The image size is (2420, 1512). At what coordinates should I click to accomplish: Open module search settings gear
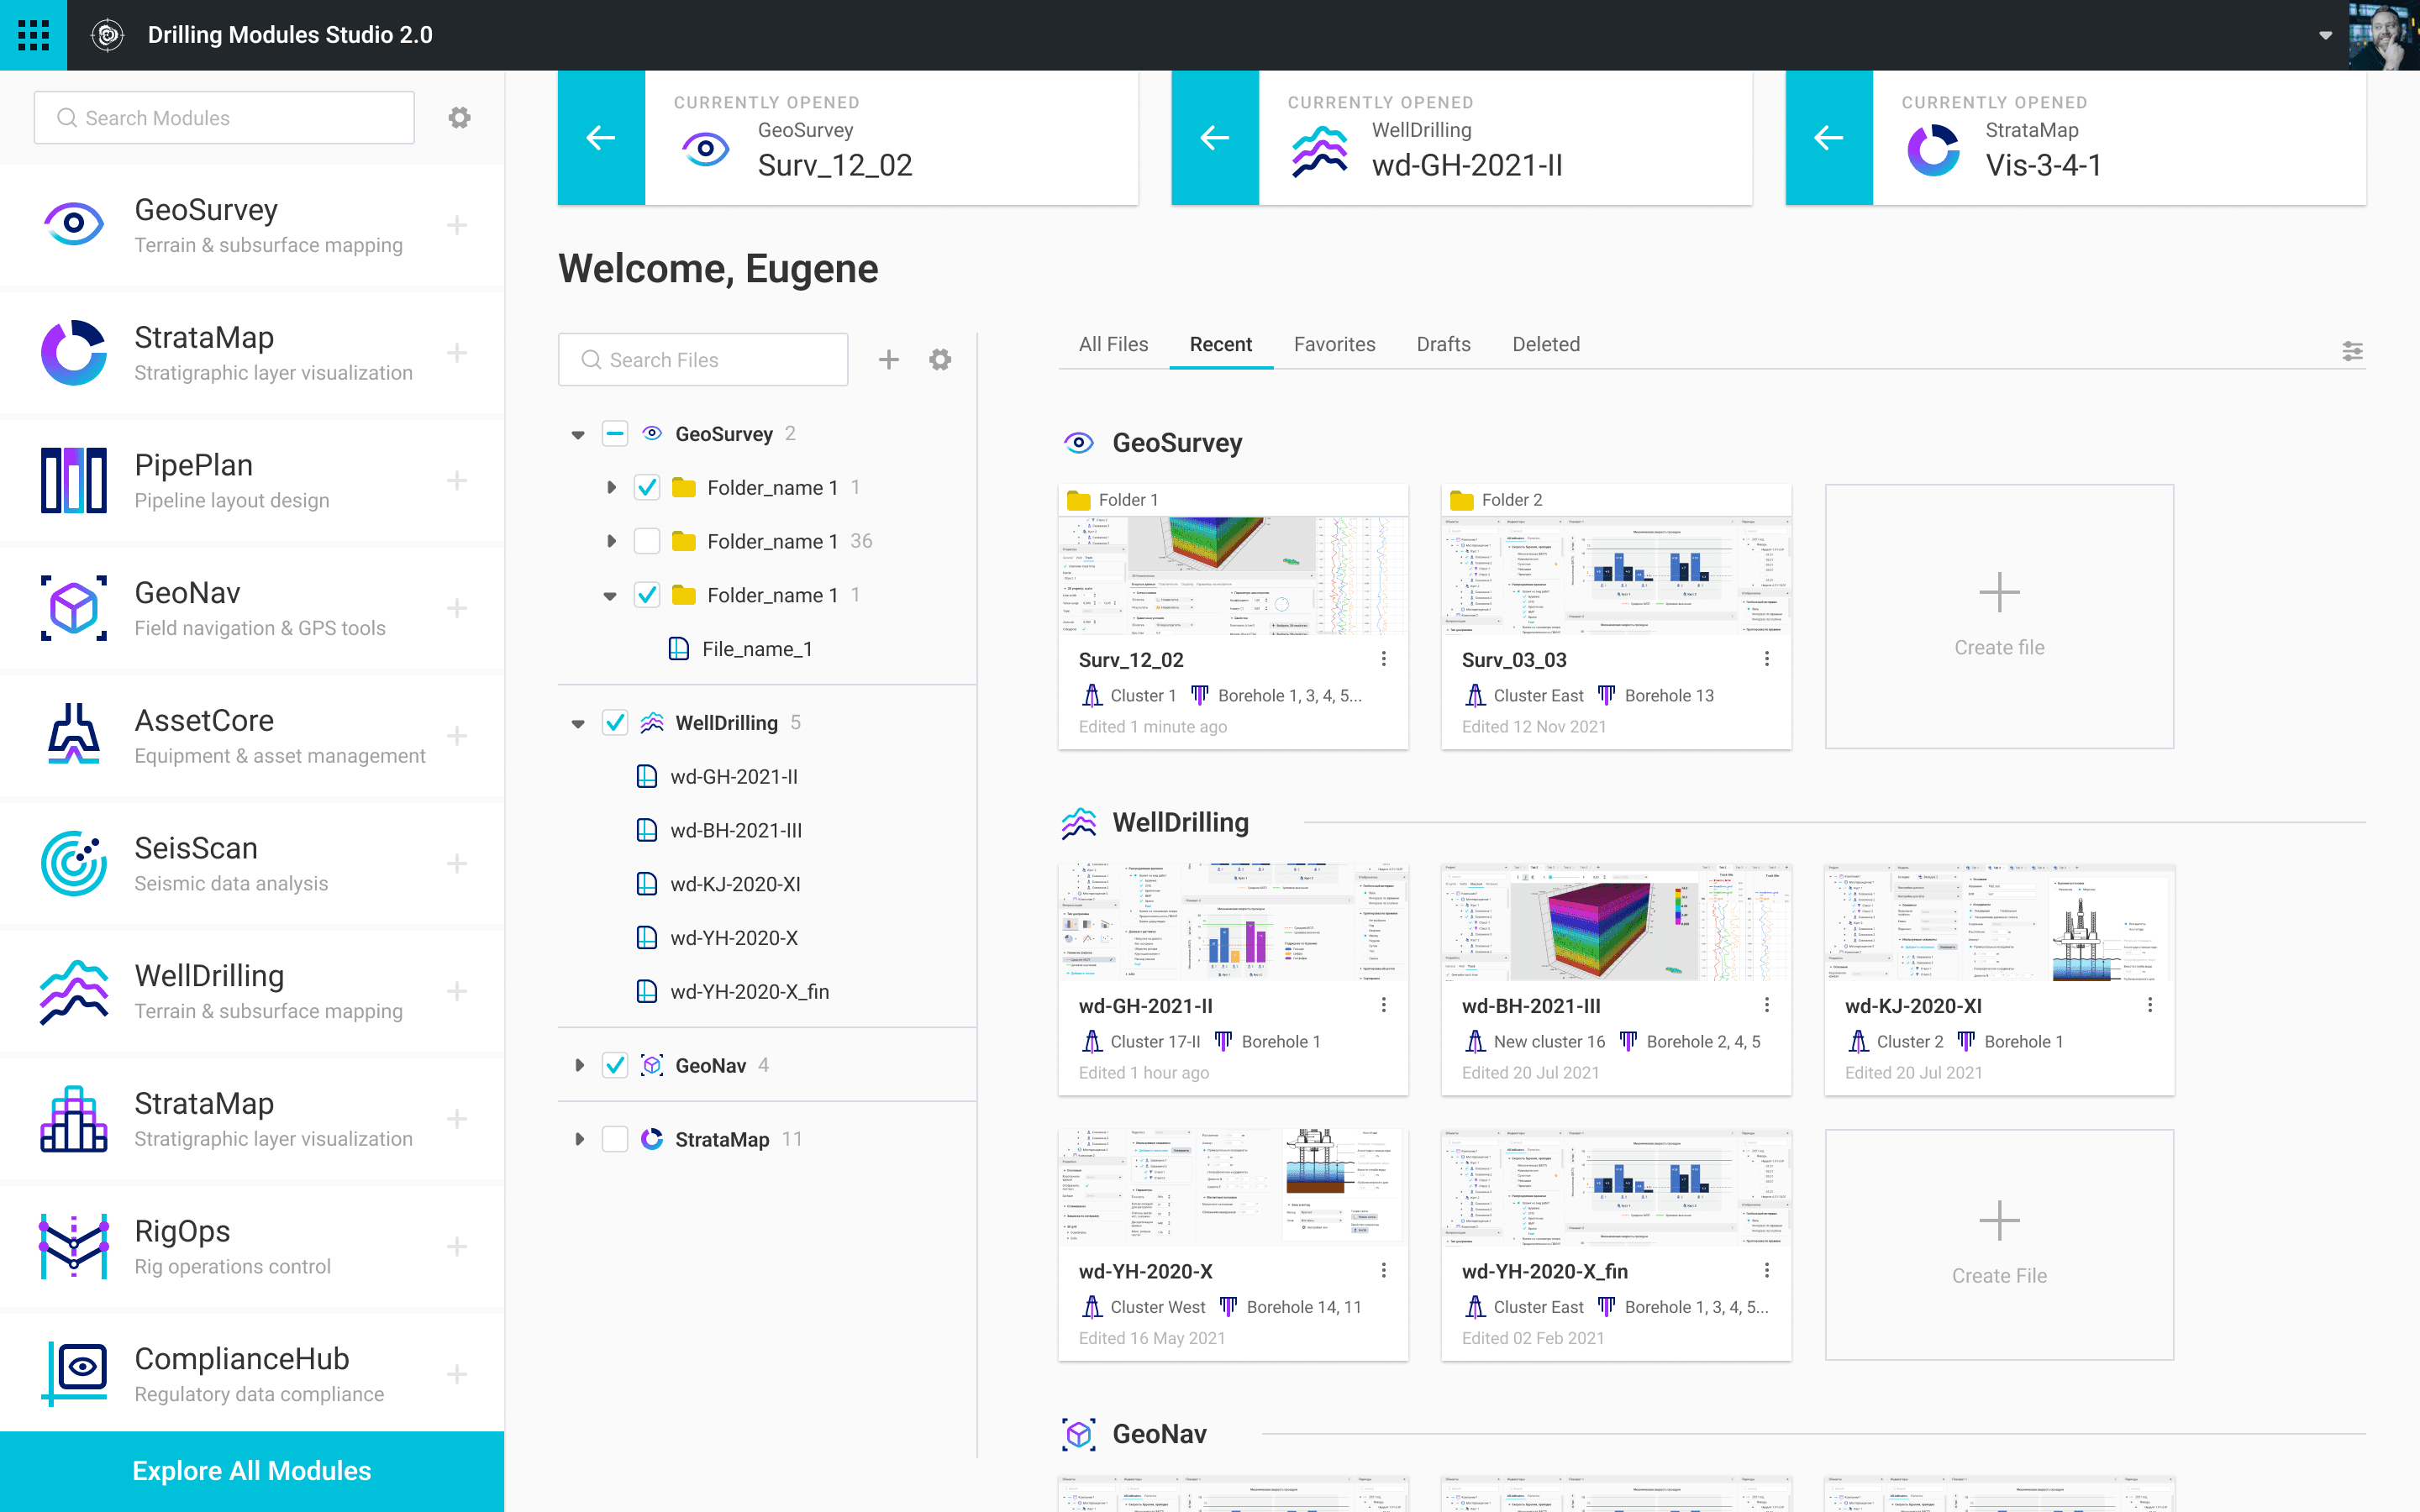(x=459, y=118)
